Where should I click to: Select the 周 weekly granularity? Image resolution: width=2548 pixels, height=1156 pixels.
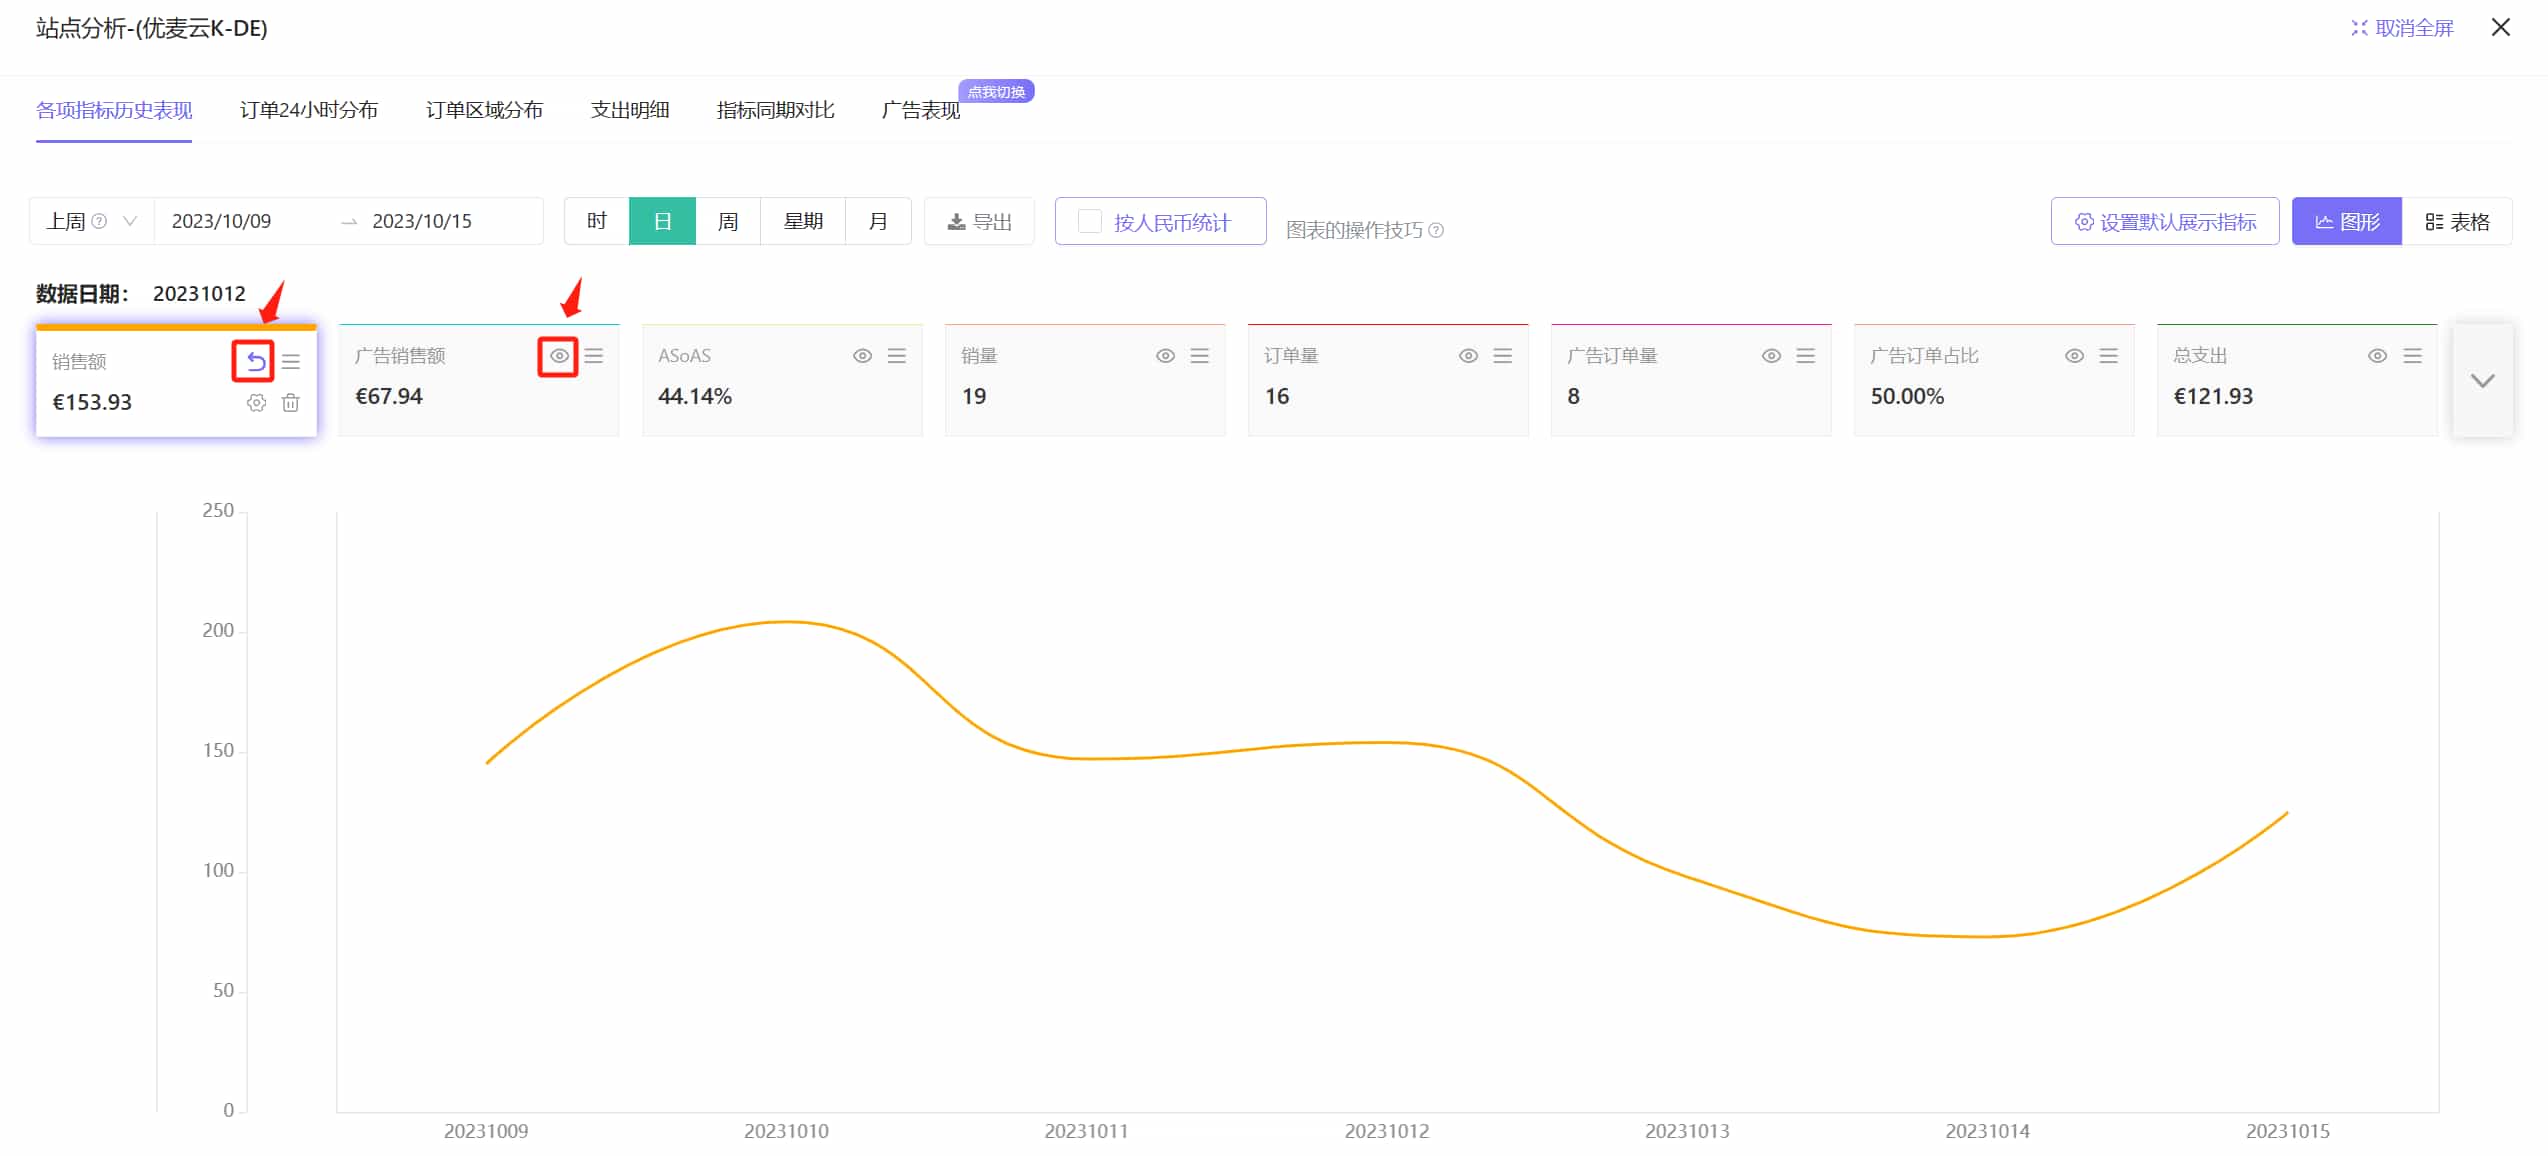(x=728, y=221)
